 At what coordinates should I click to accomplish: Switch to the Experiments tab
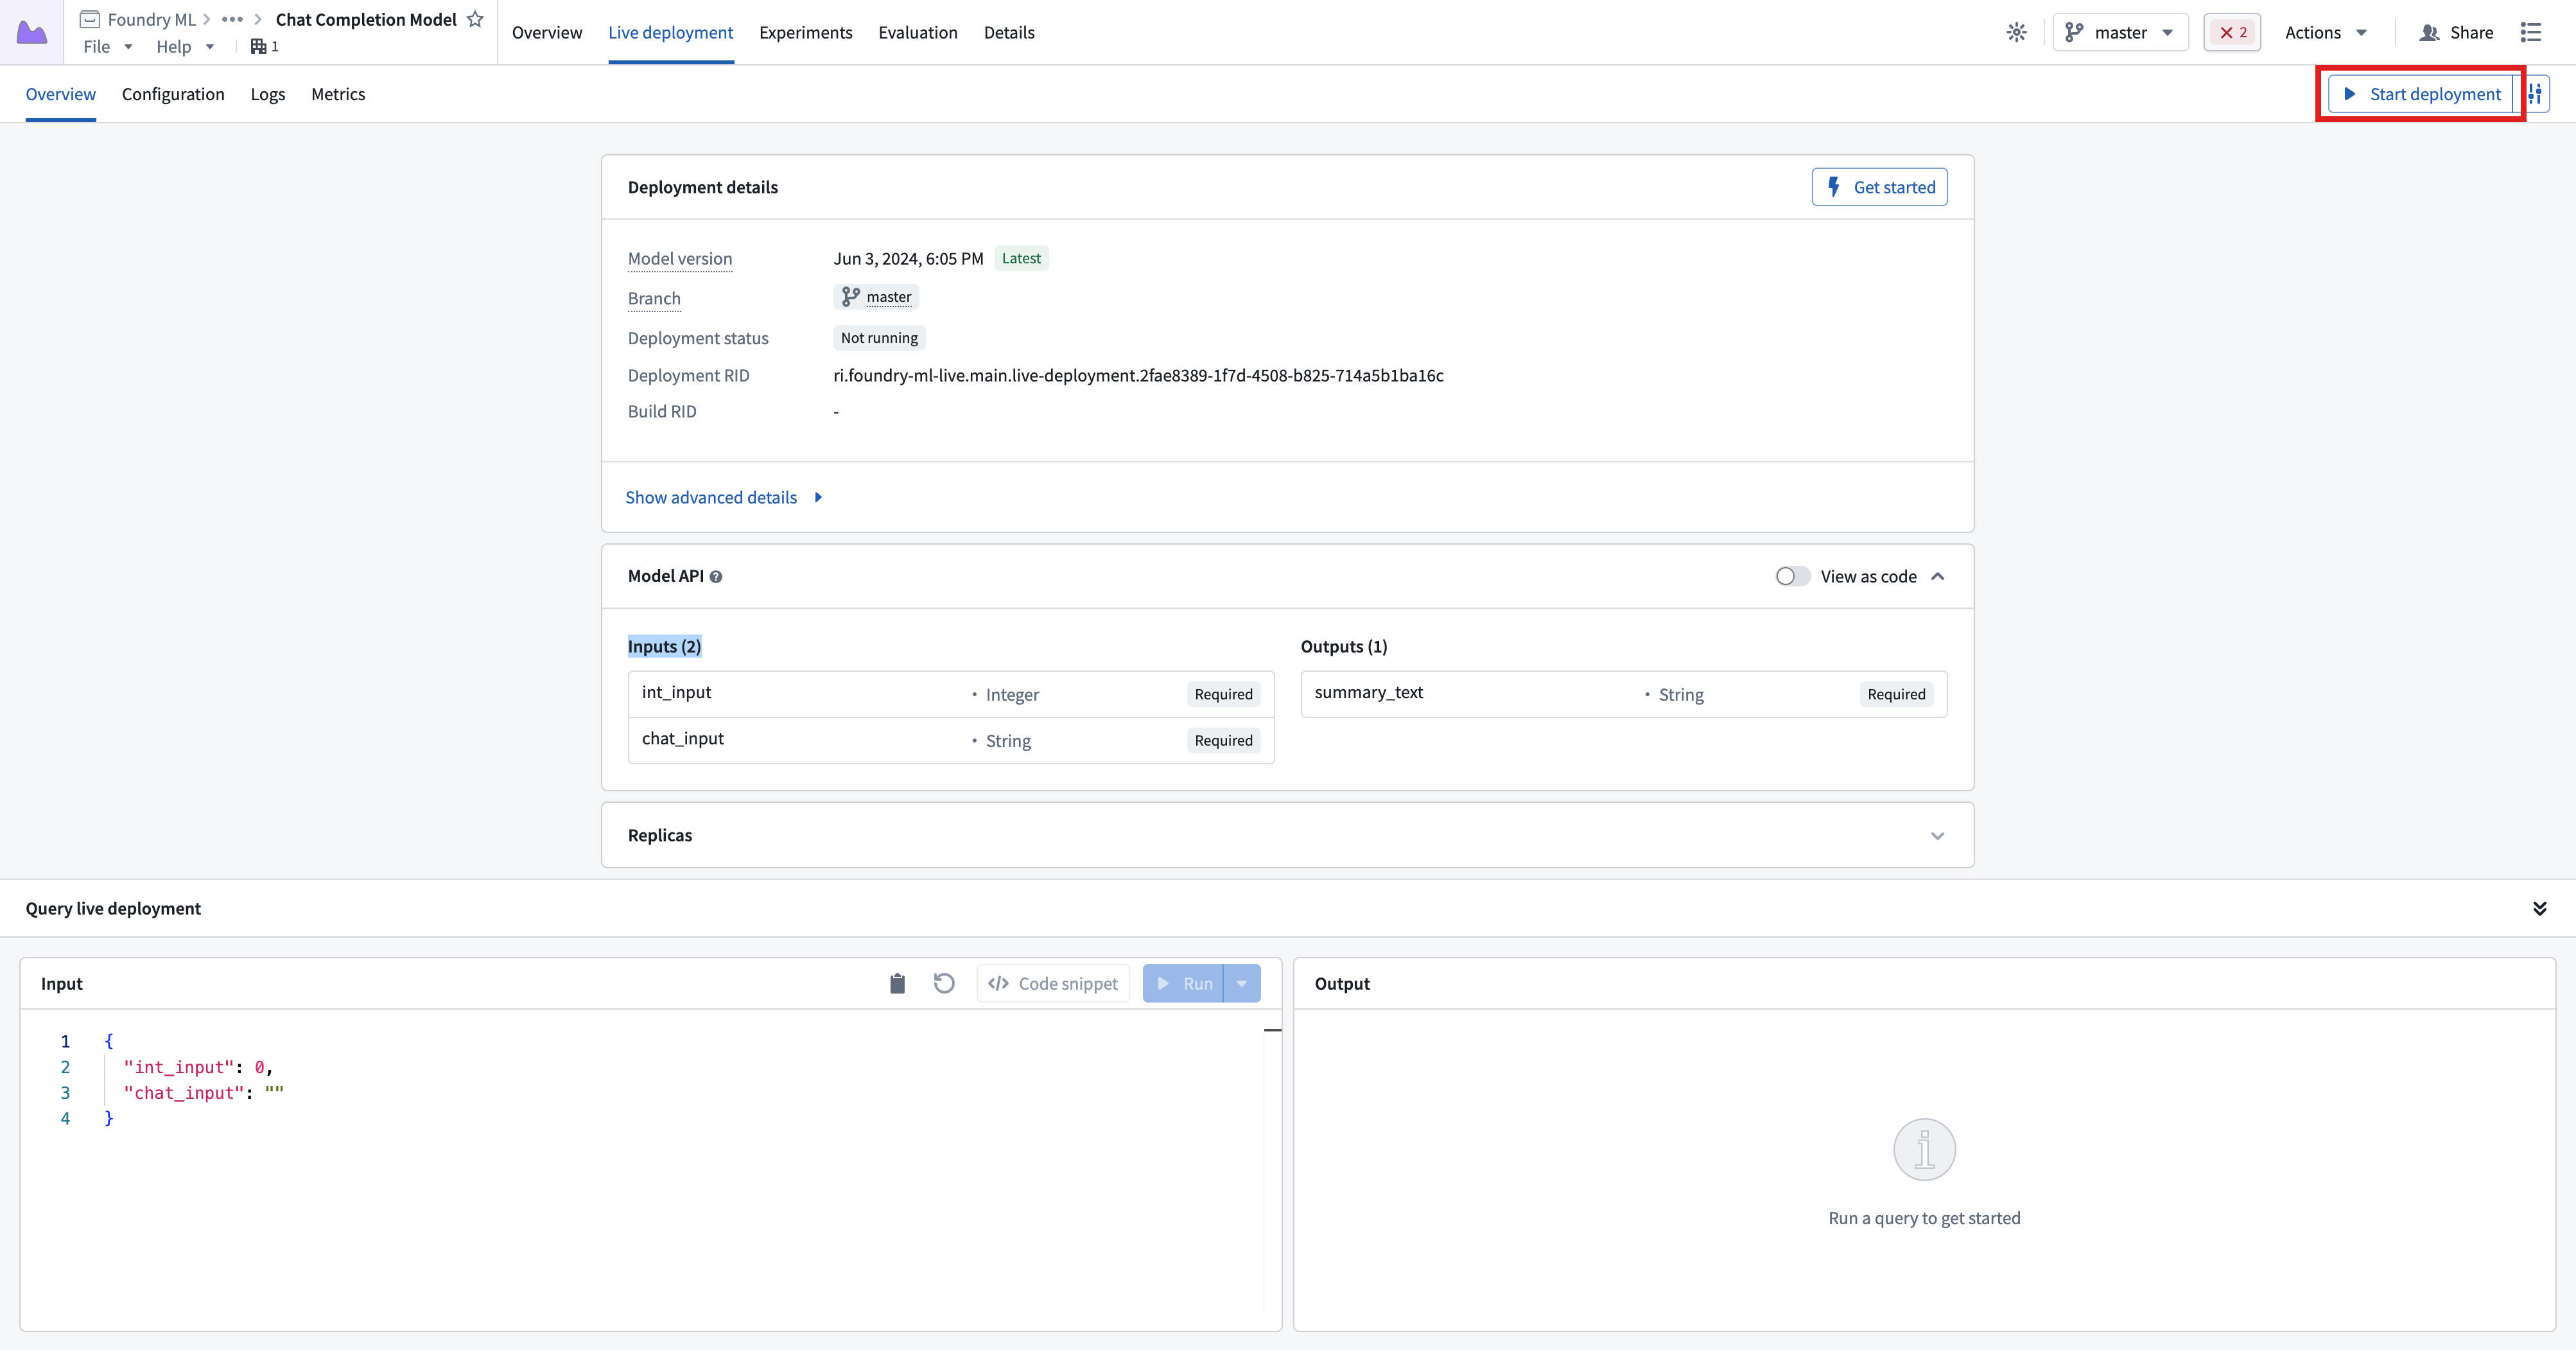(x=806, y=32)
